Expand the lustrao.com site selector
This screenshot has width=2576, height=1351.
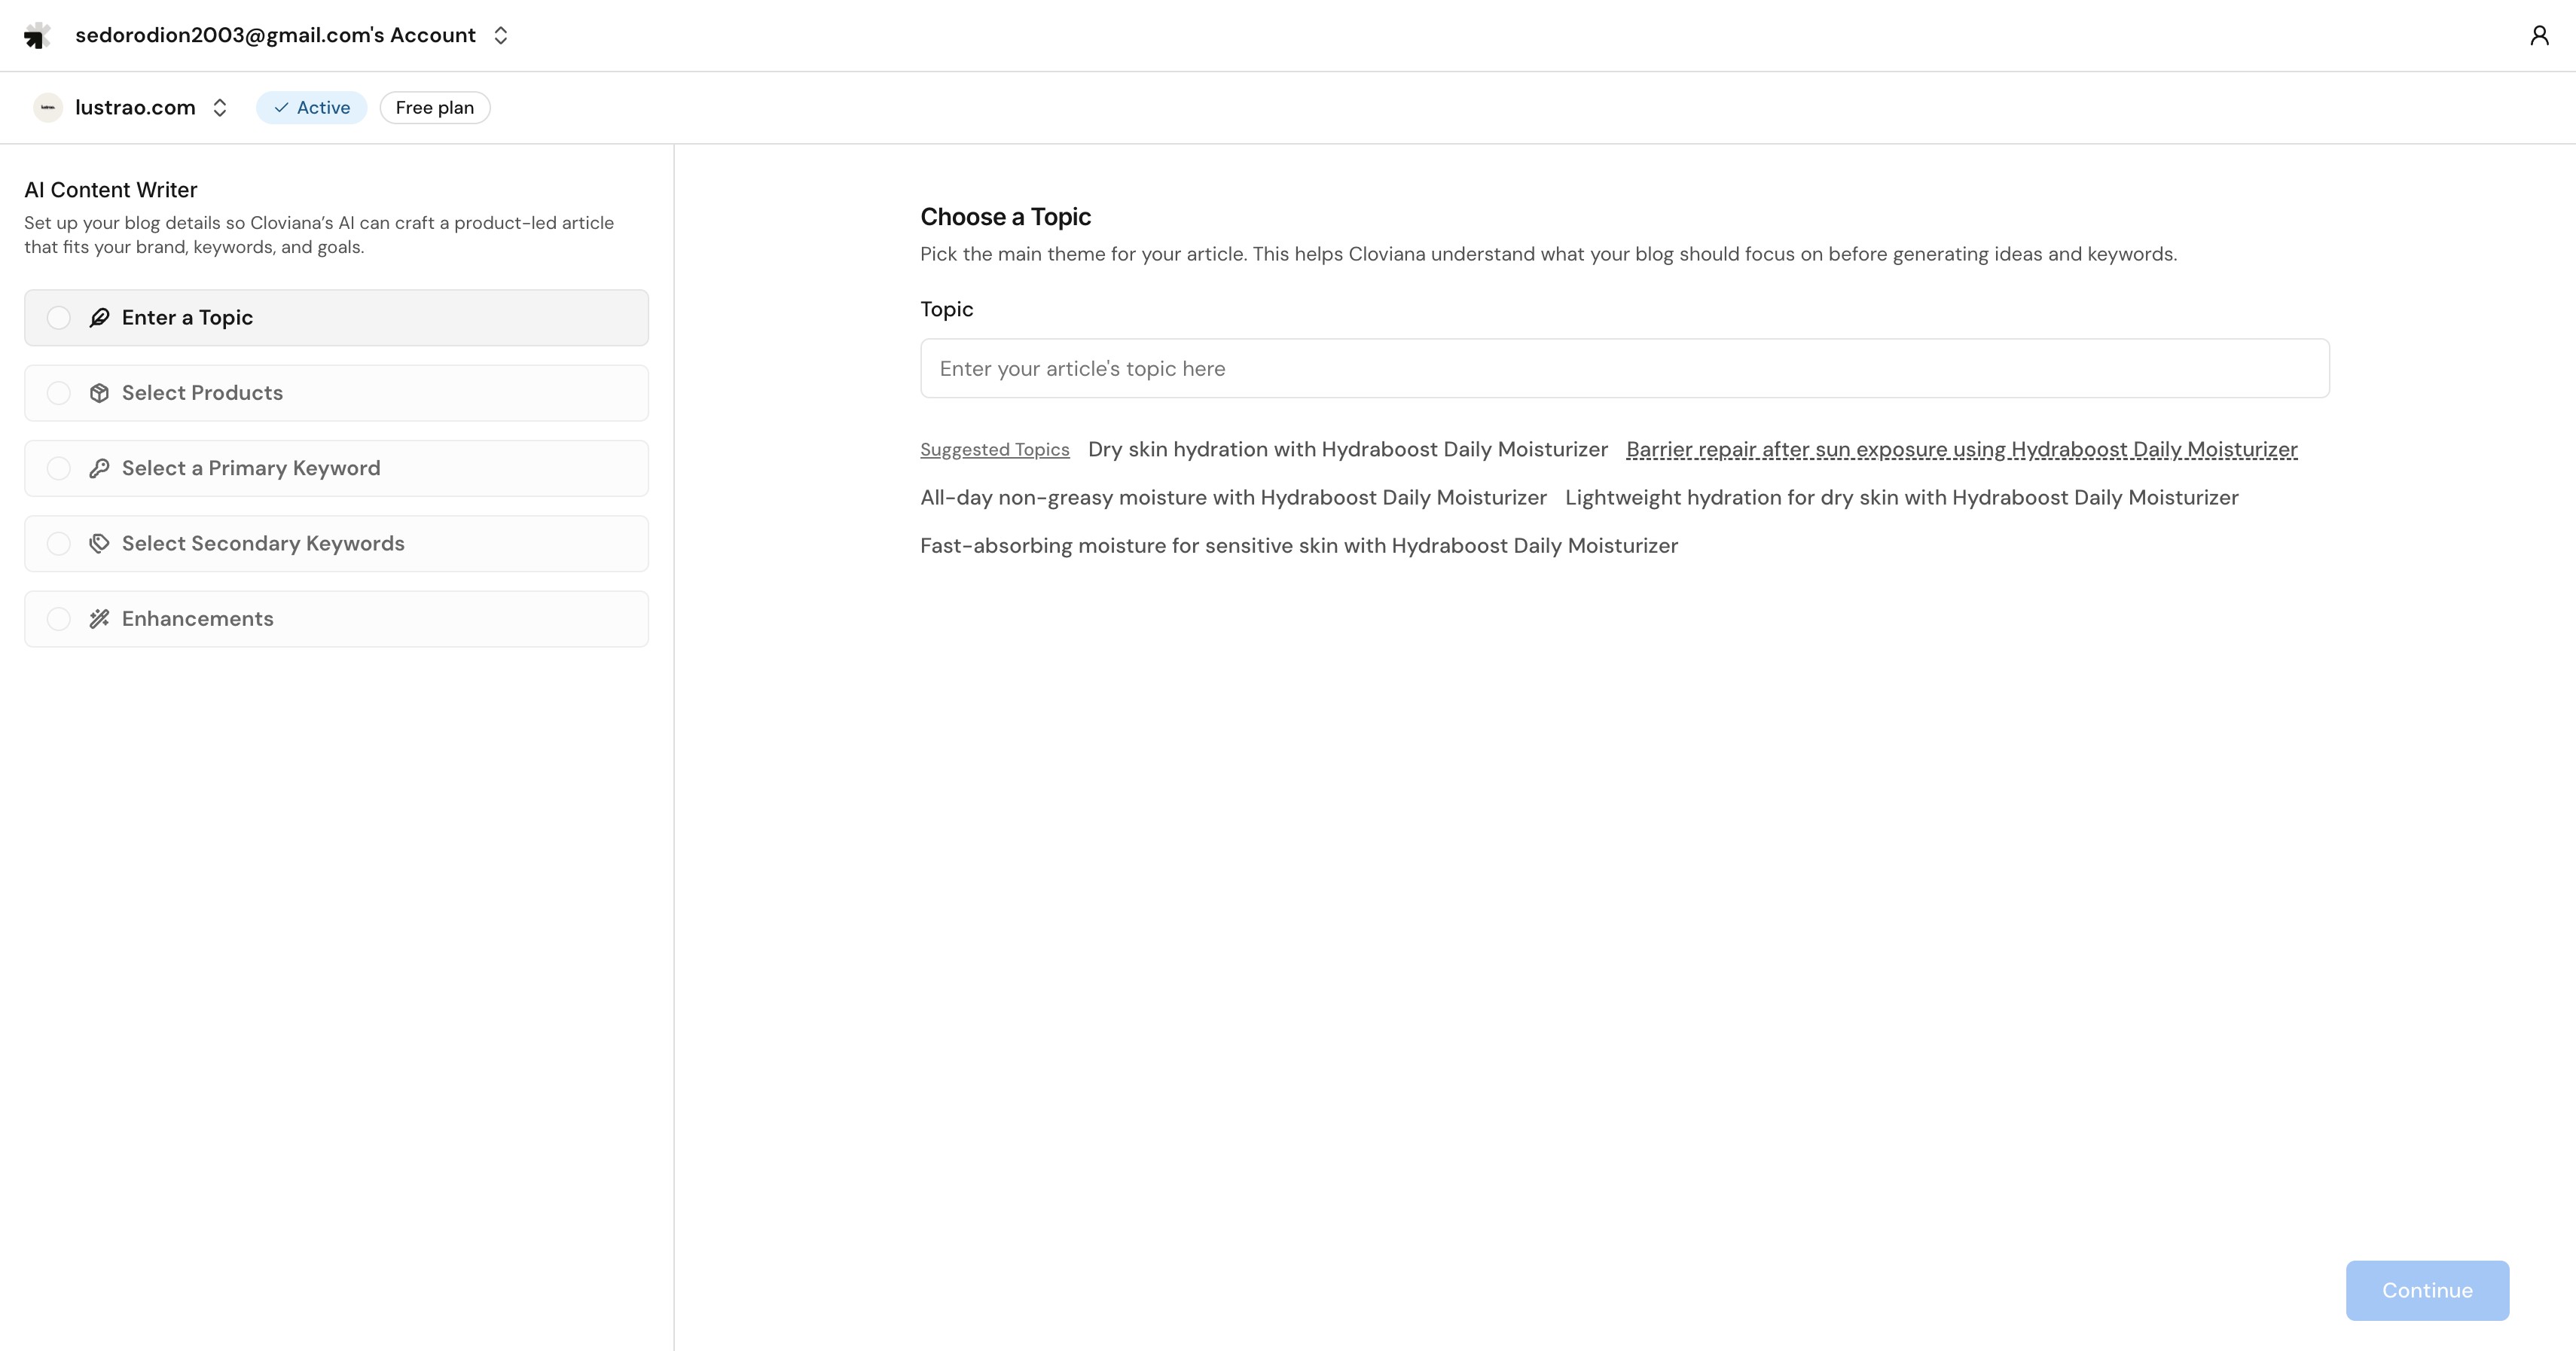click(220, 108)
